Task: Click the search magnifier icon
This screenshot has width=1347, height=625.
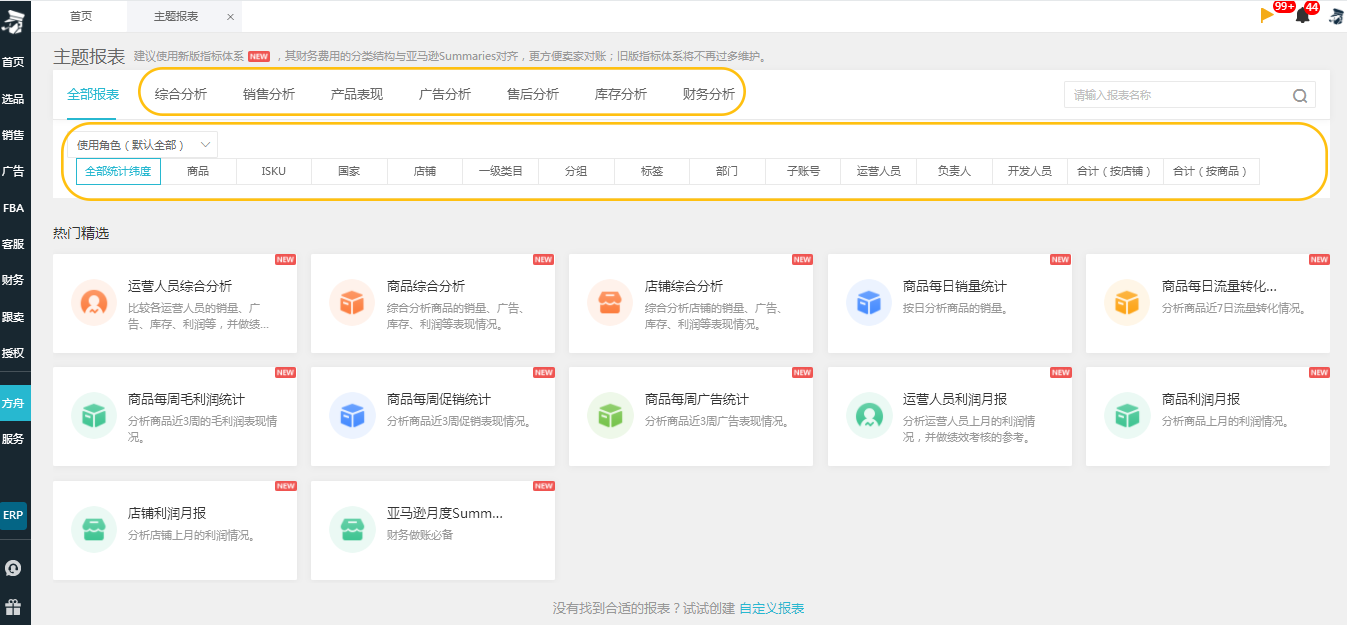Action: (1300, 96)
